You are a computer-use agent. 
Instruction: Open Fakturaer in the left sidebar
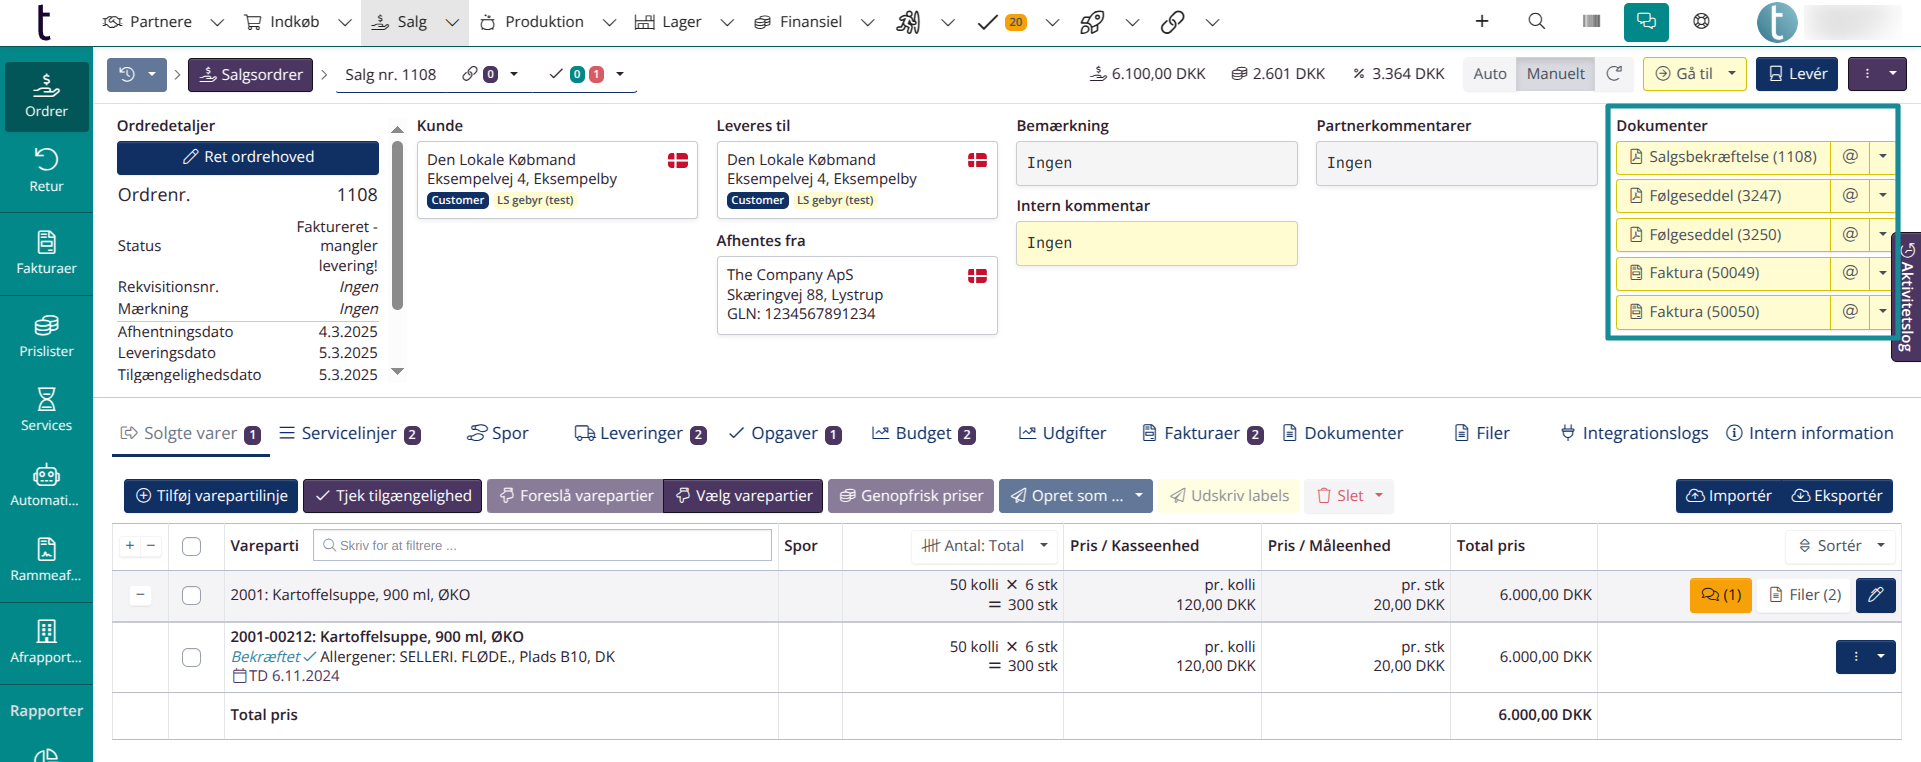46,252
